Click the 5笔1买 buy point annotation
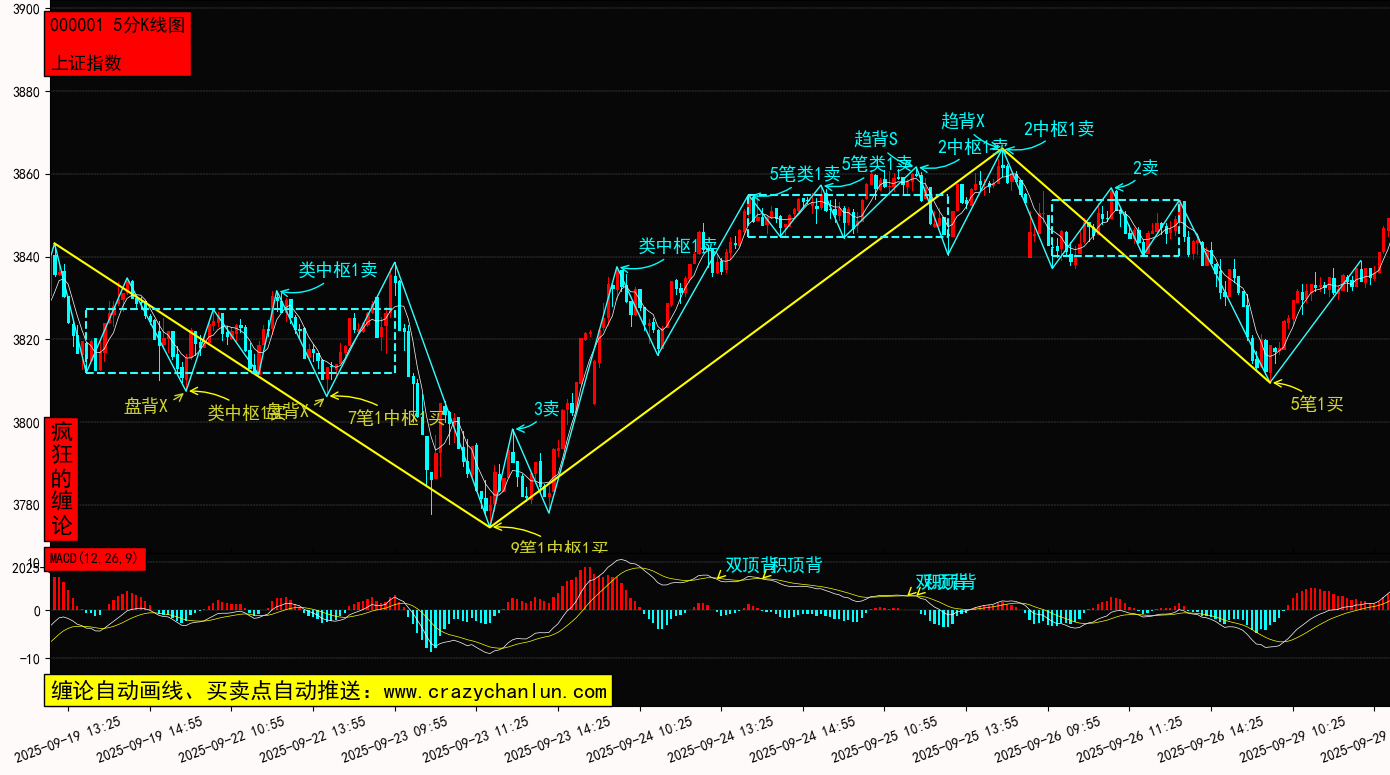The image size is (1390, 775). [1316, 404]
